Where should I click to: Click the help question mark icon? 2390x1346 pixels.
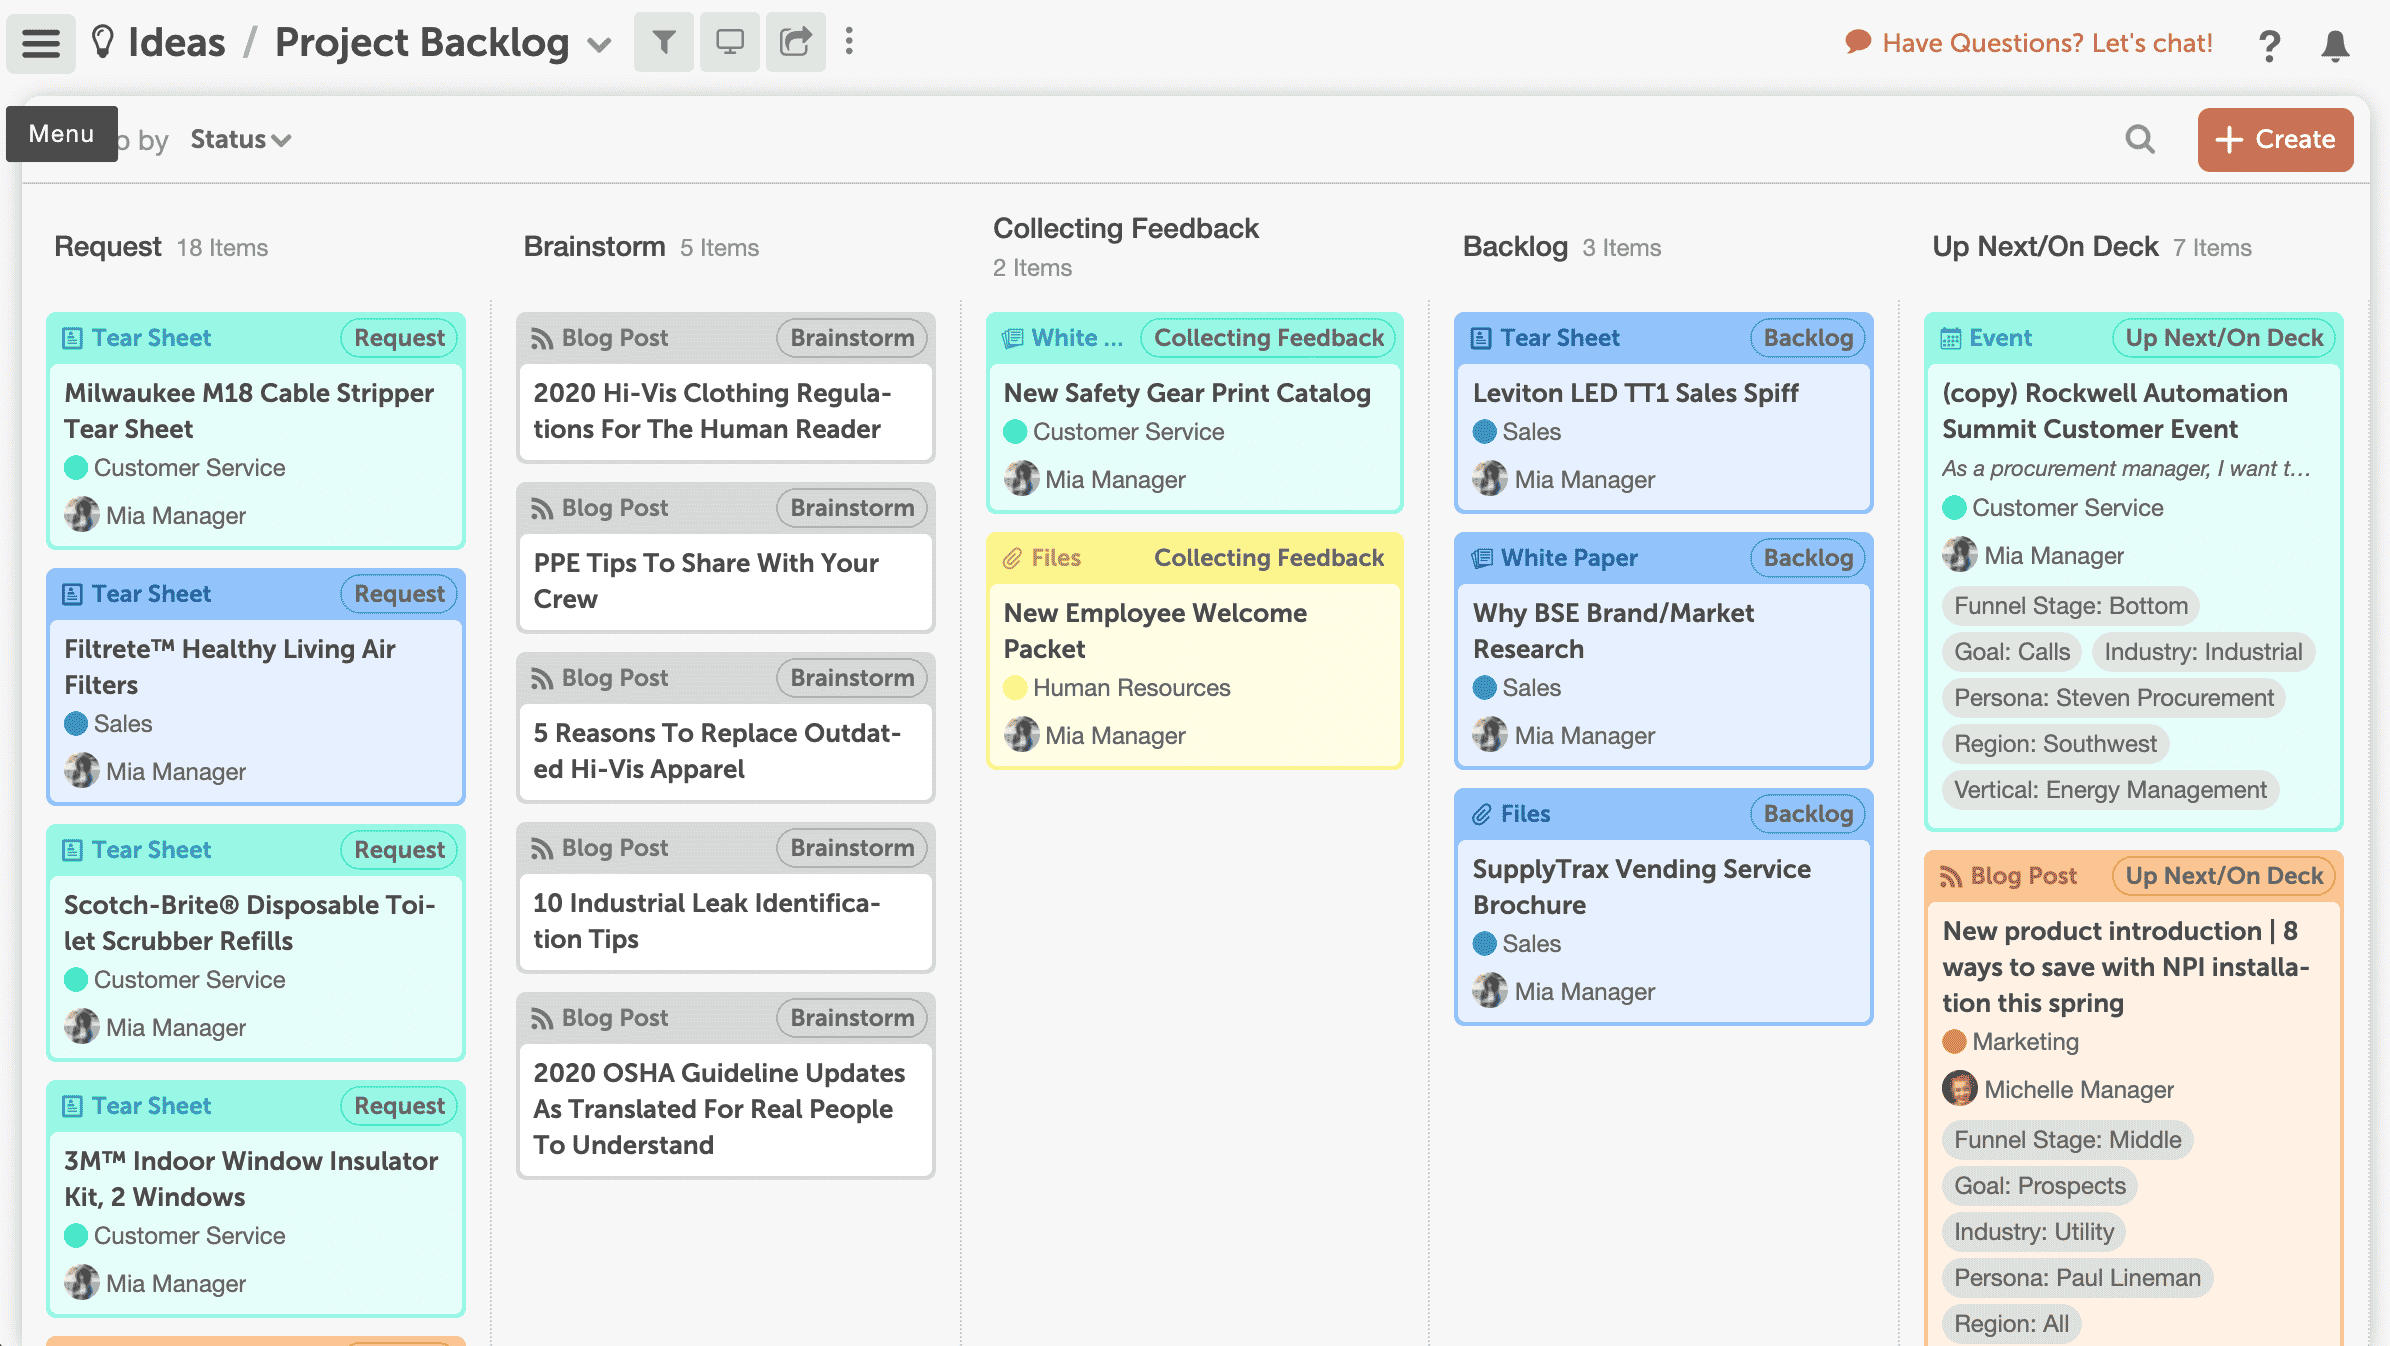click(x=2269, y=44)
